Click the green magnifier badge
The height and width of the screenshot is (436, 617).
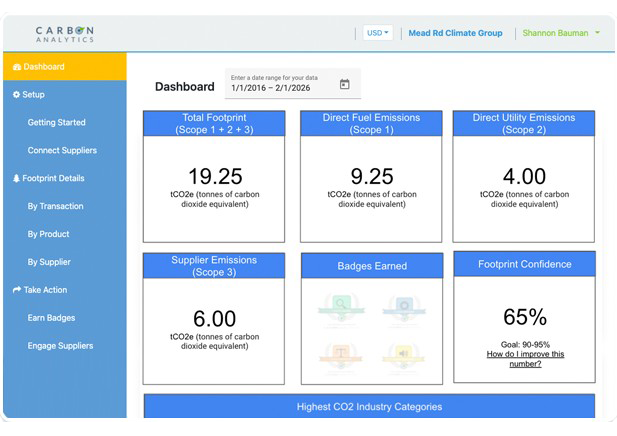[x=342, y=305]
